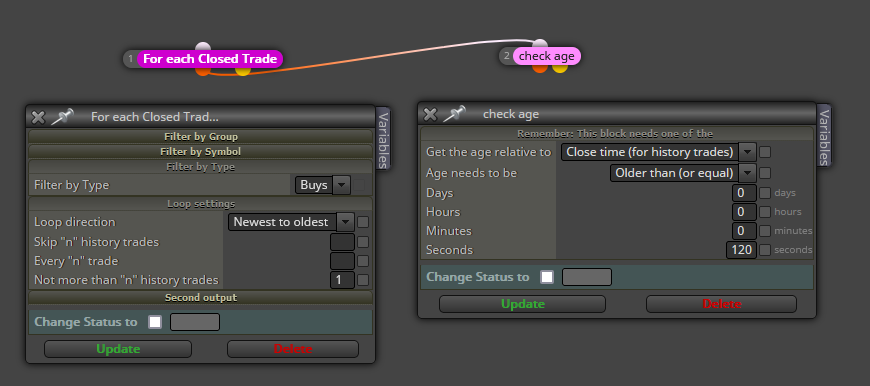Click Update in Closed Trade panel
Image resolution: width=870 pixels, height=386 pixels.
tap(118, 349)
